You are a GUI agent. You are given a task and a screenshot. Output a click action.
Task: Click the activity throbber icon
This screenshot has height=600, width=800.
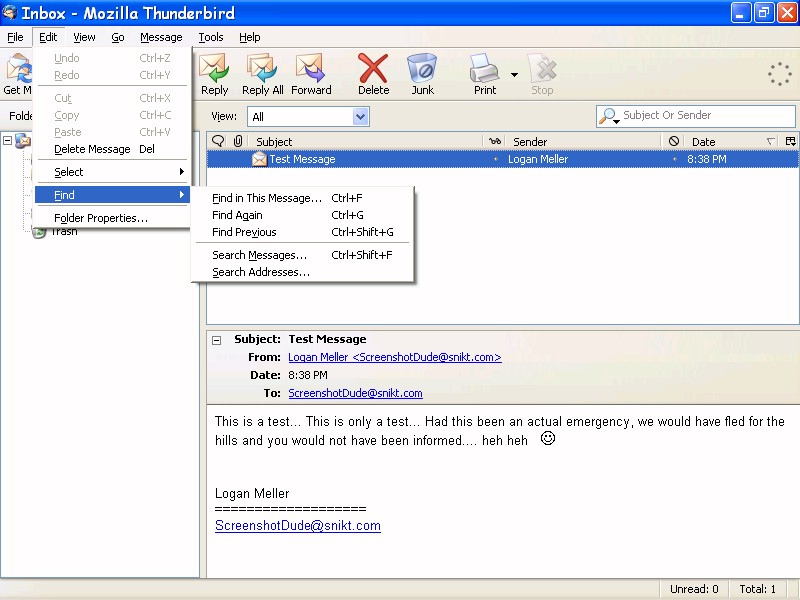coord(779,74)
